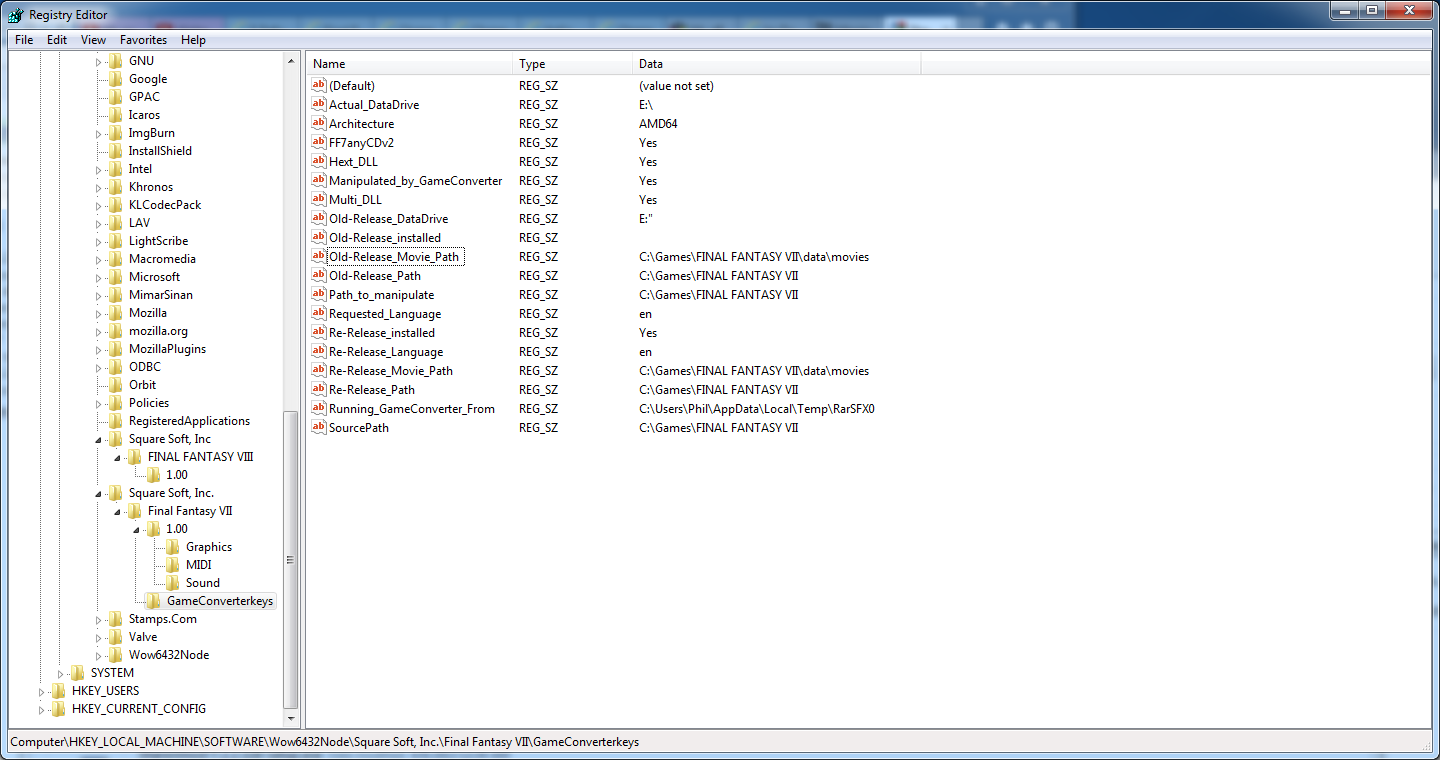Screen dimensions: 1440x760
Task: Select the Macromedia key
Action: click(162, 259)
